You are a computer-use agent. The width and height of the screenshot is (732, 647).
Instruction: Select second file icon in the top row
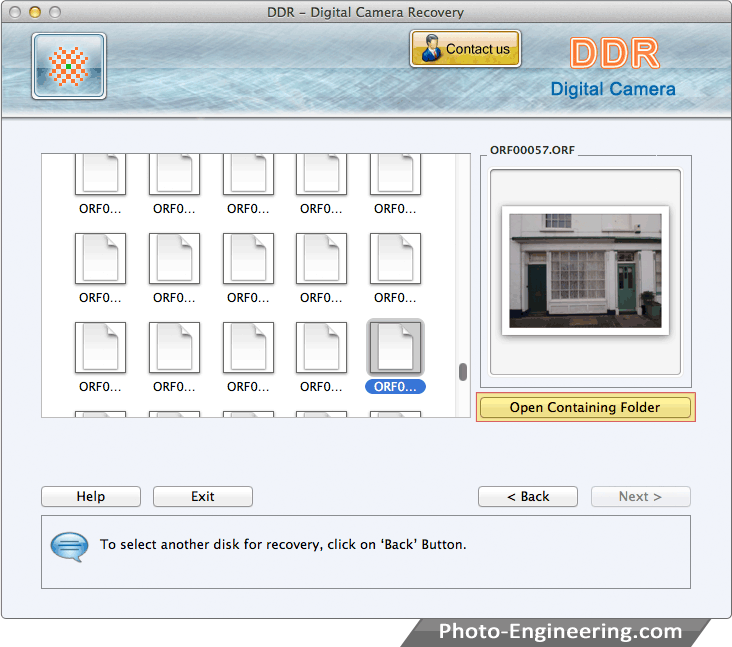click(x=174, y=174)
